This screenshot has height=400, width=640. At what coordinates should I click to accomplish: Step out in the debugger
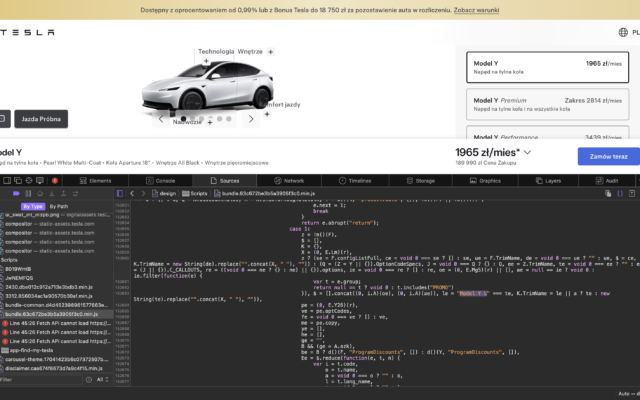(64, 193)
